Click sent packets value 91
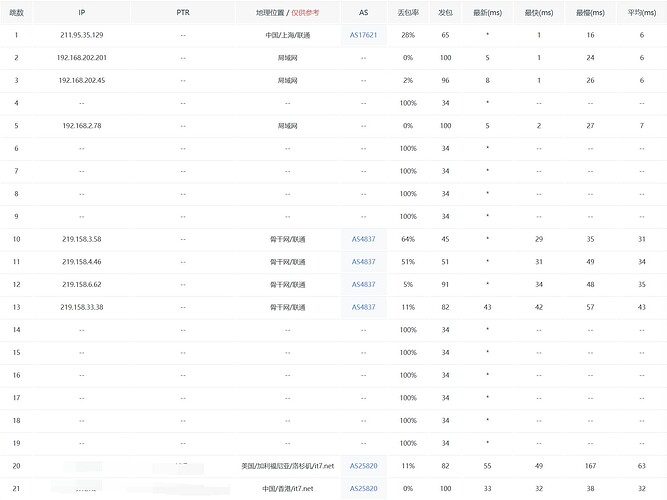This screenshot has height=500, width=667. coord(445,284)
